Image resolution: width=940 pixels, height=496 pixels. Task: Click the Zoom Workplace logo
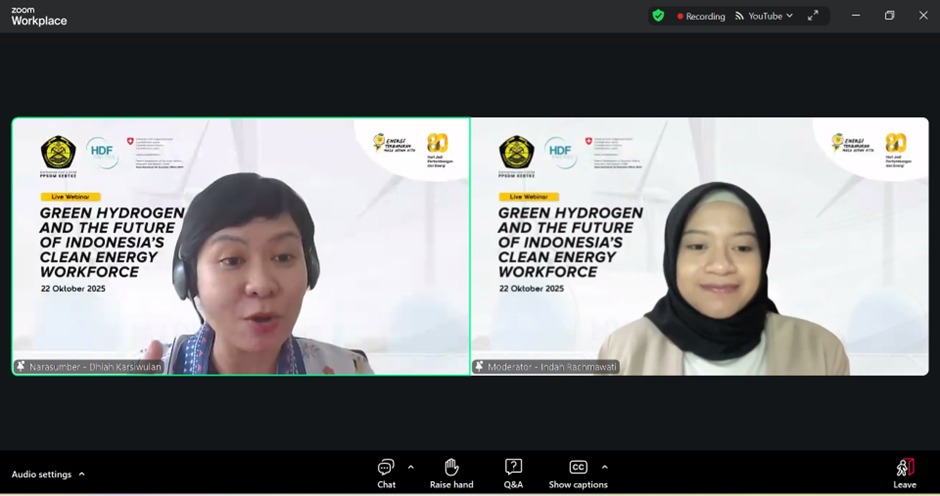(x=38, y=16)
